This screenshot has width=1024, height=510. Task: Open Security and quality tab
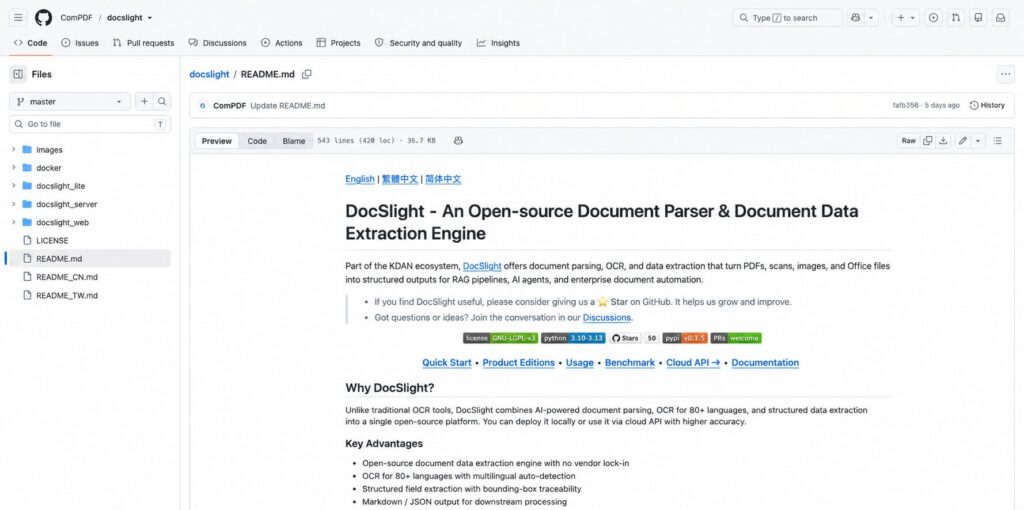418,43
